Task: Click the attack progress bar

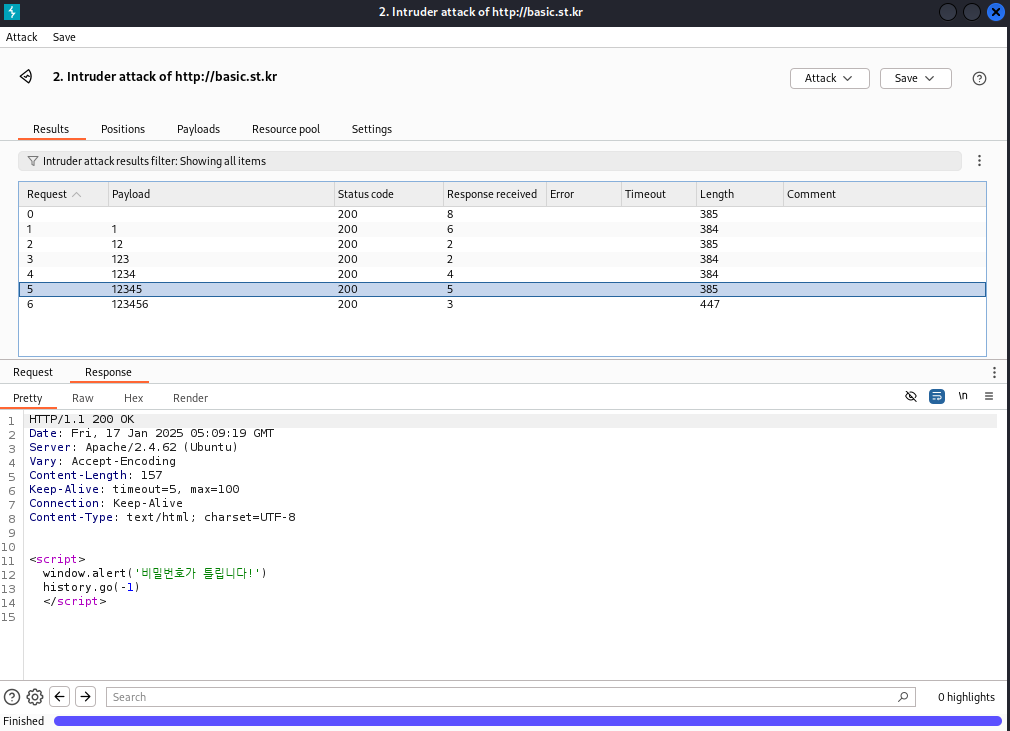Action: point(529,721)
